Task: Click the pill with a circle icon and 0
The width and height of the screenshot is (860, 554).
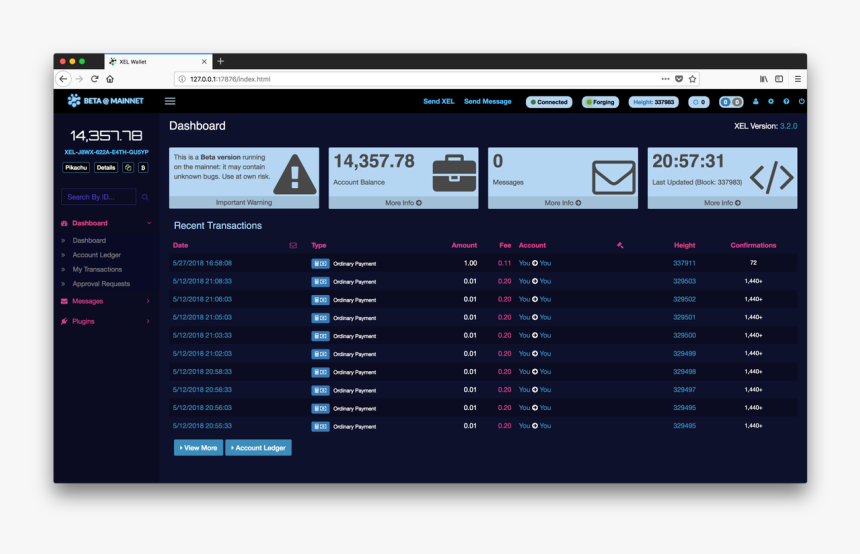Action: (x=699, y=102)
